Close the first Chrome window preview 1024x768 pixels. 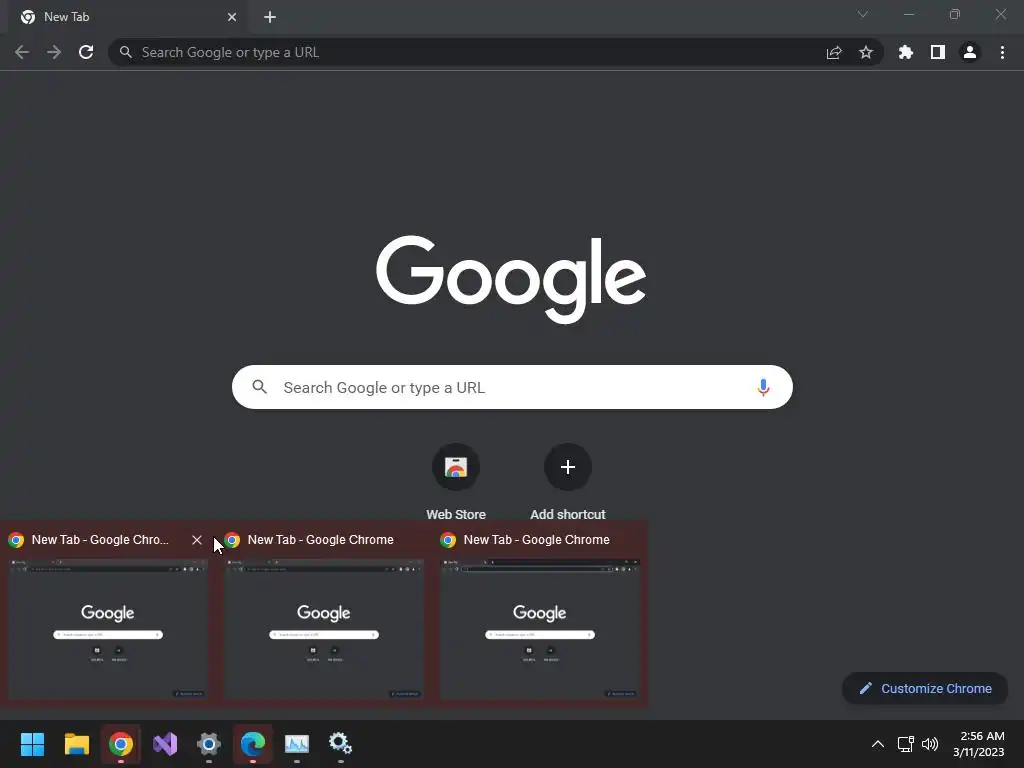(197, 539)
